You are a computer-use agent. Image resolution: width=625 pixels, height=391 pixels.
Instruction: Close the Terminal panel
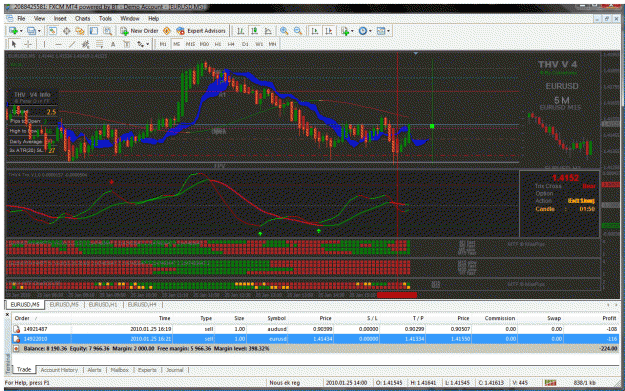click(x=7, y=314)
